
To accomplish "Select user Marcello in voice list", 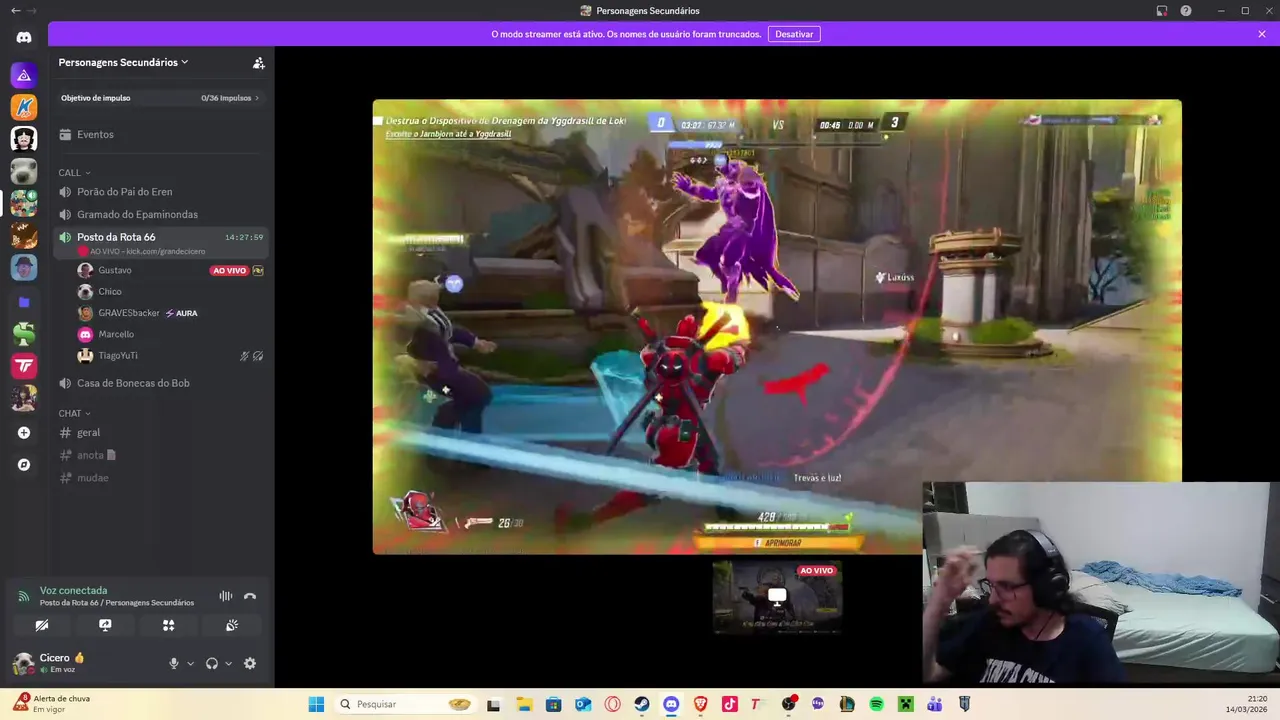I will 115,334.
